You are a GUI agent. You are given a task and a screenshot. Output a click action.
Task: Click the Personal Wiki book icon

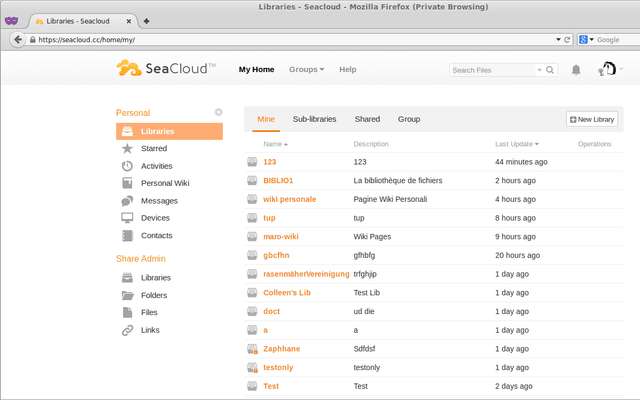tap(127, 183)
